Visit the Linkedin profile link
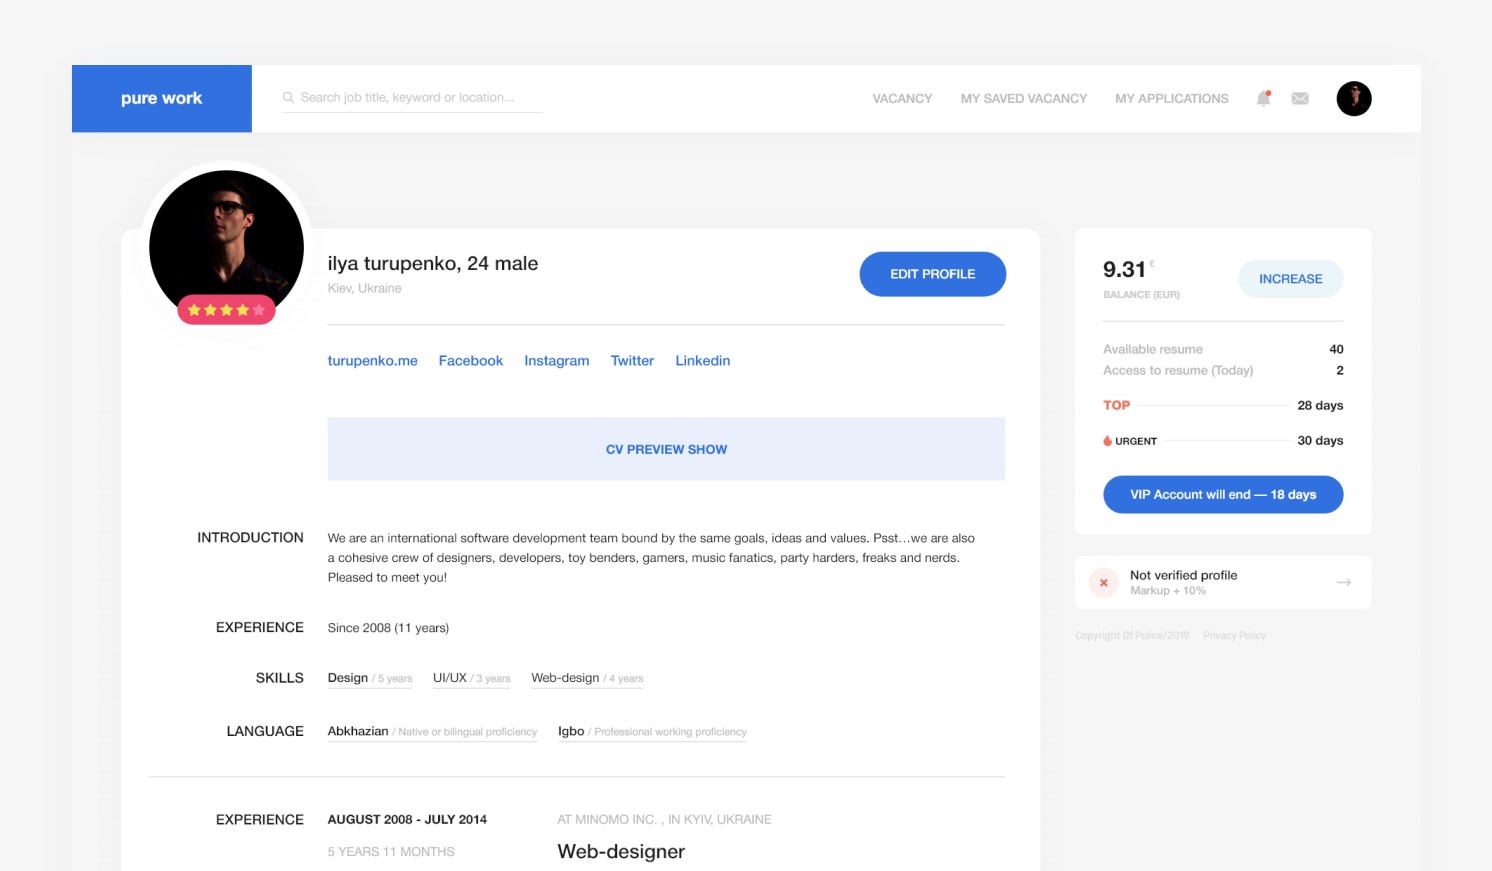The height and width of the screenshot is (871, 1492). click(x=702, y=361)
